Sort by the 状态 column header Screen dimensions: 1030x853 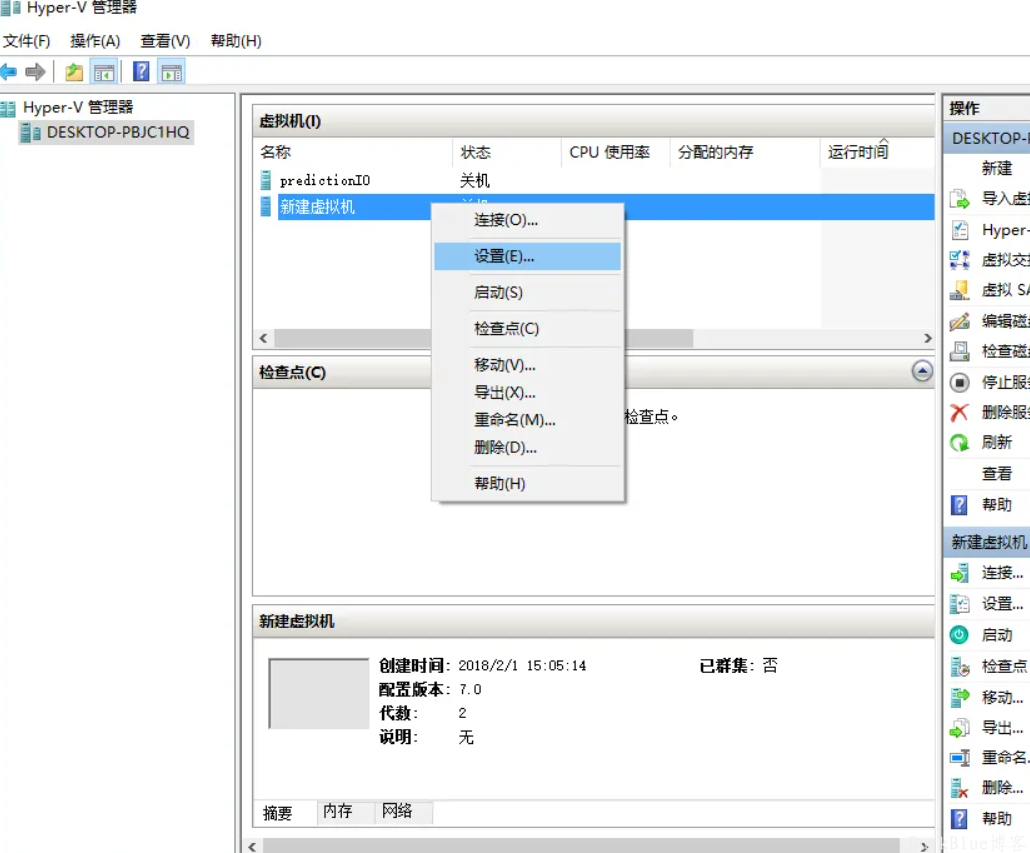click(x=506, y=152)
